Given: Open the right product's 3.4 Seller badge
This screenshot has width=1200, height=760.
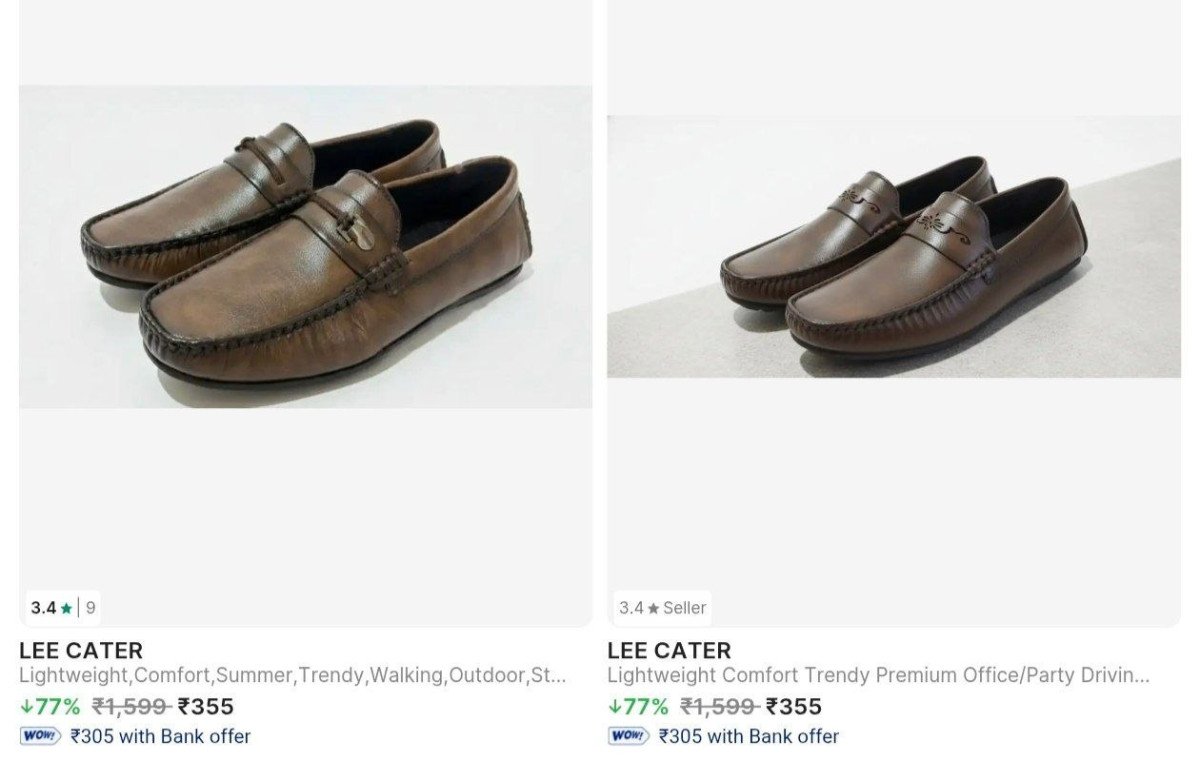Looking at the screenshot, I should 660,607.
